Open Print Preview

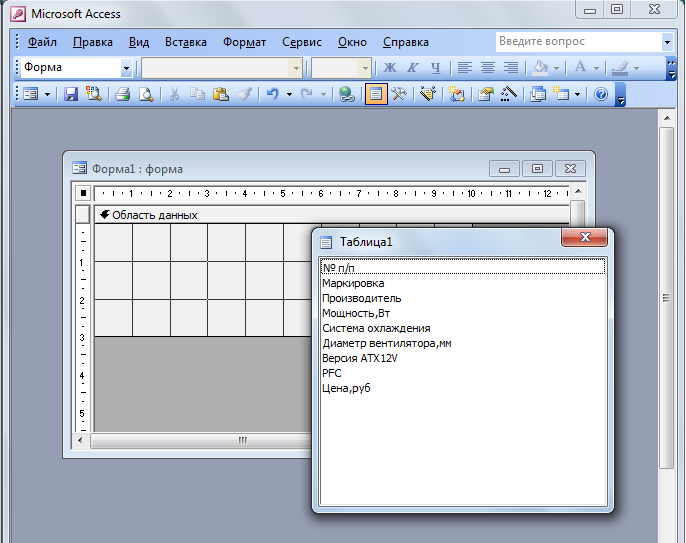(146, 94)
